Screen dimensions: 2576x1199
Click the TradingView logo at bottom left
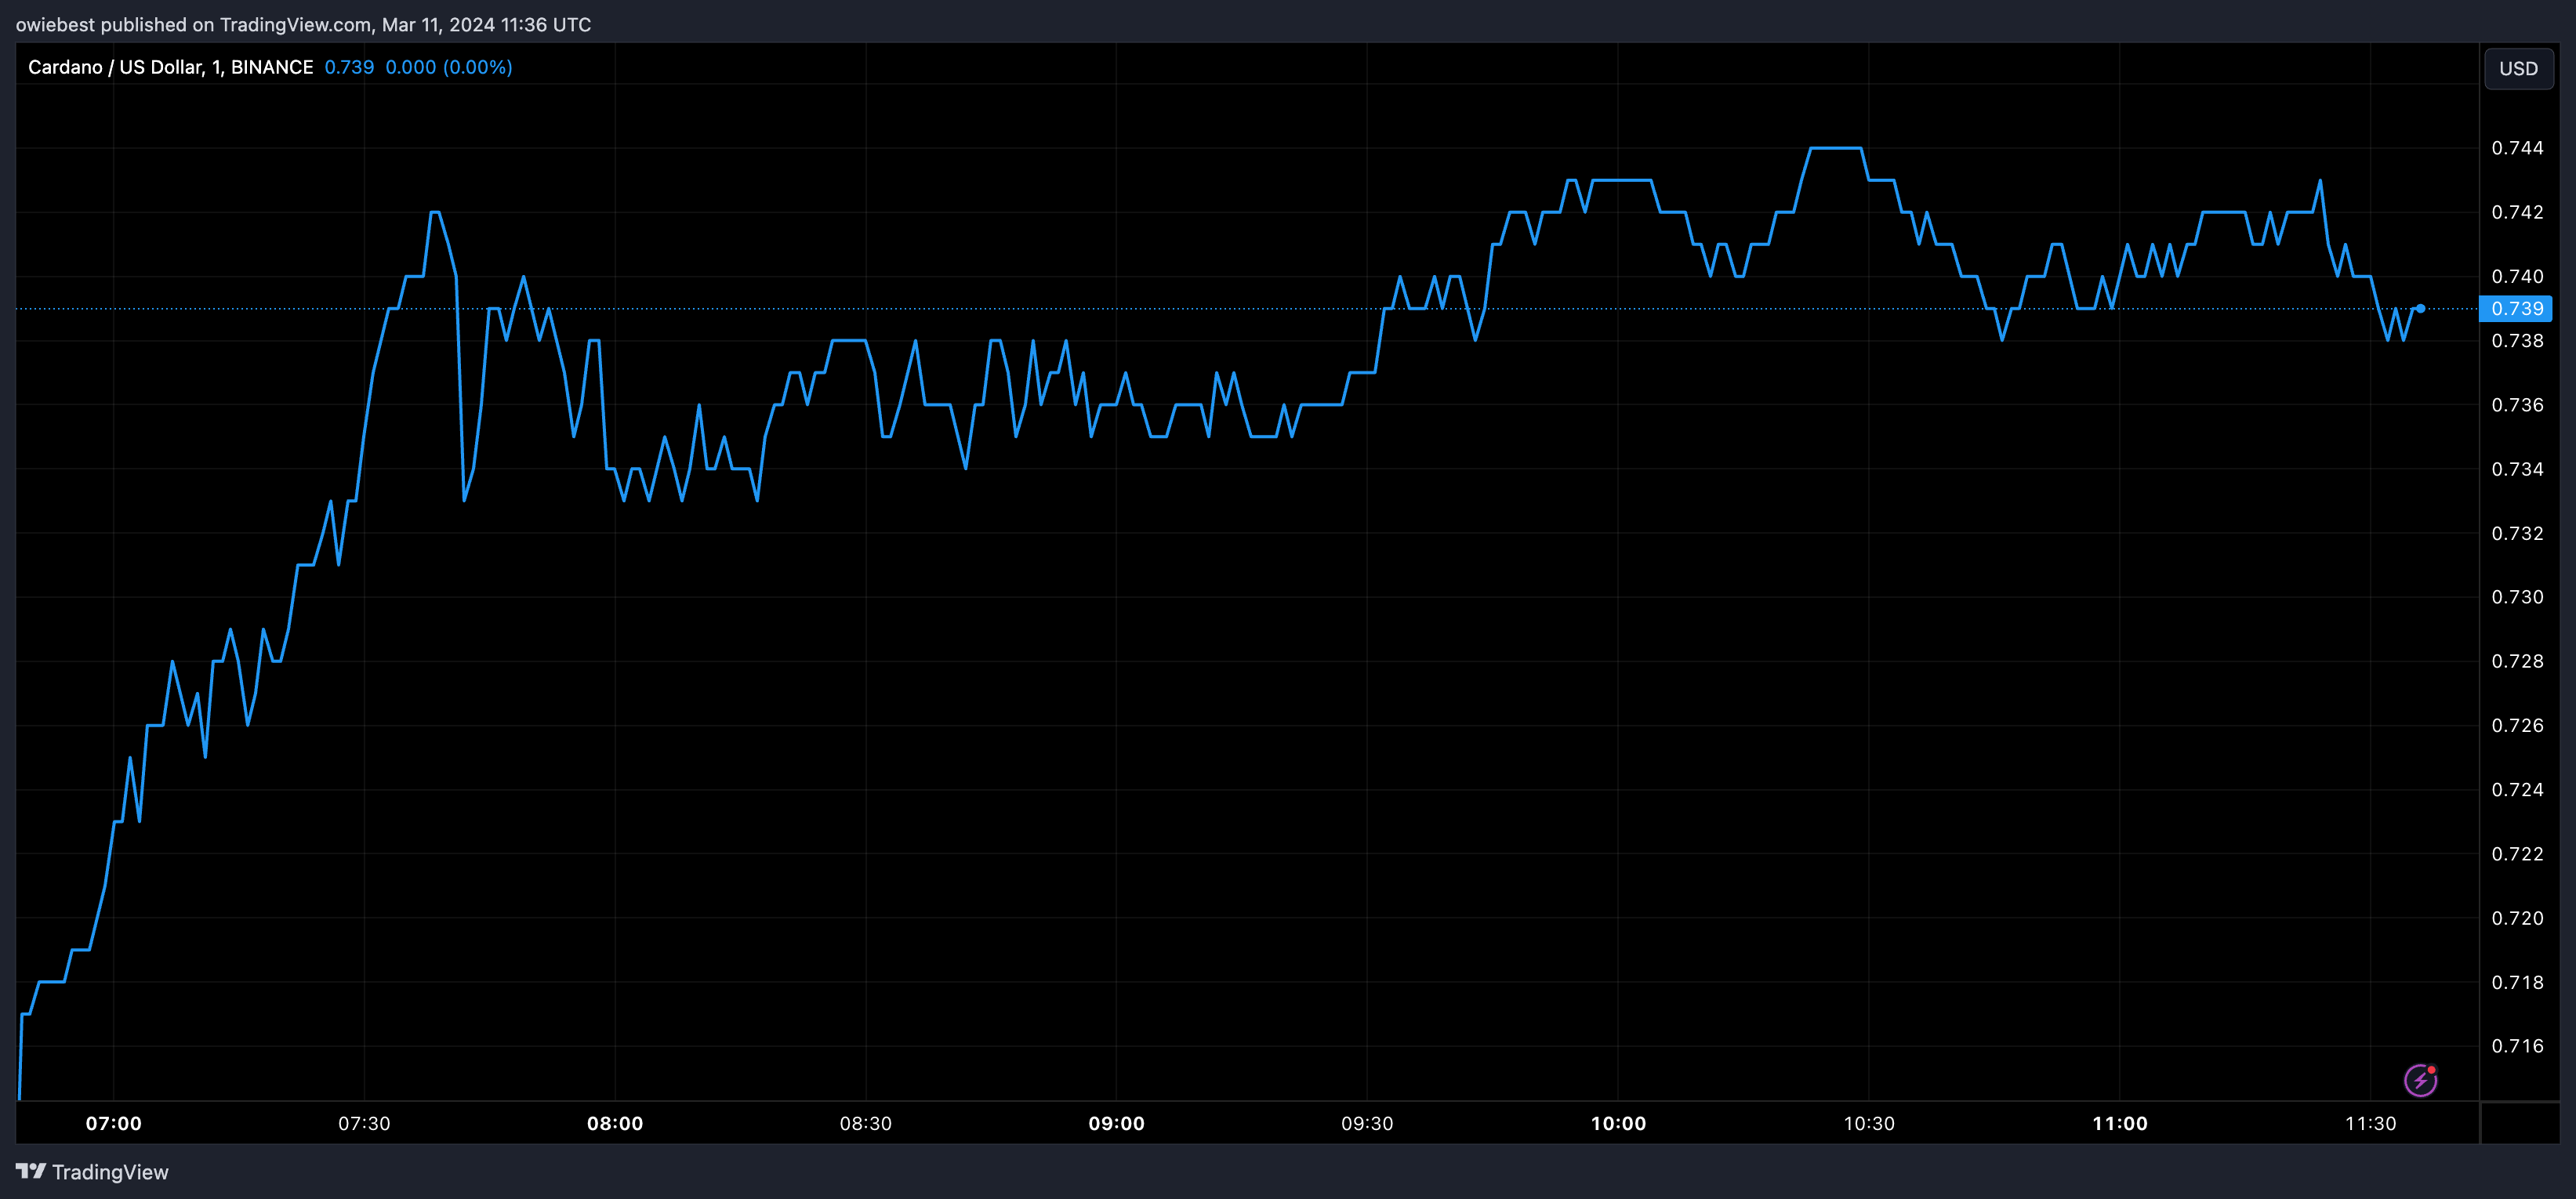coord(92,1172)
